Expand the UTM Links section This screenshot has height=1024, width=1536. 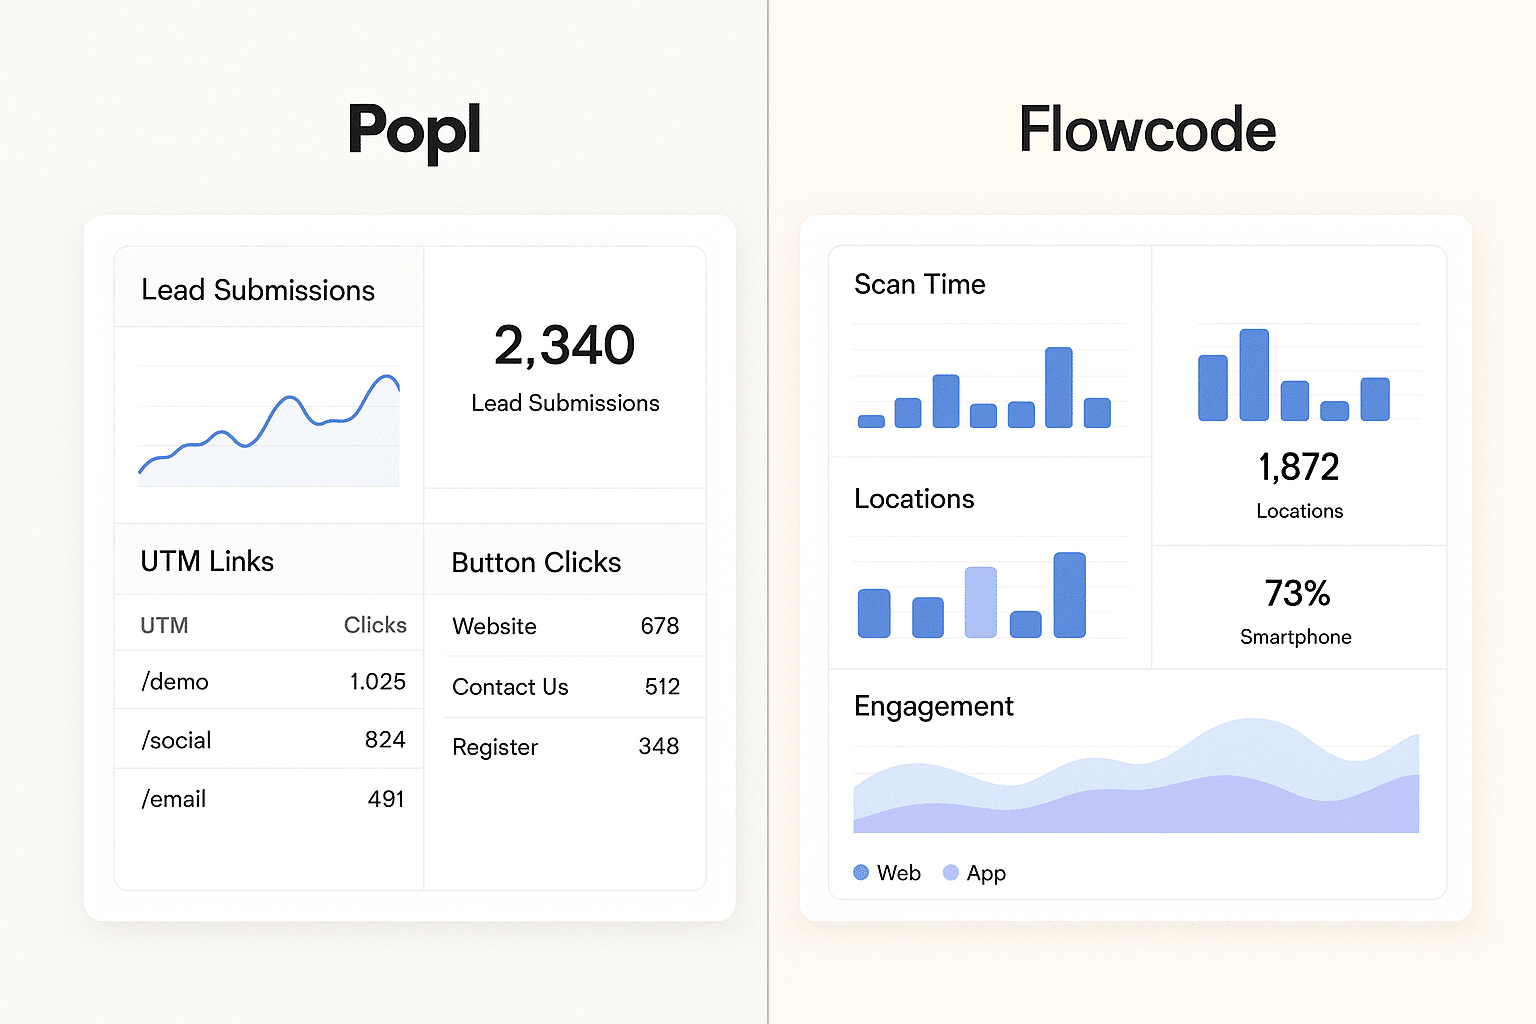tap(207, 561)
